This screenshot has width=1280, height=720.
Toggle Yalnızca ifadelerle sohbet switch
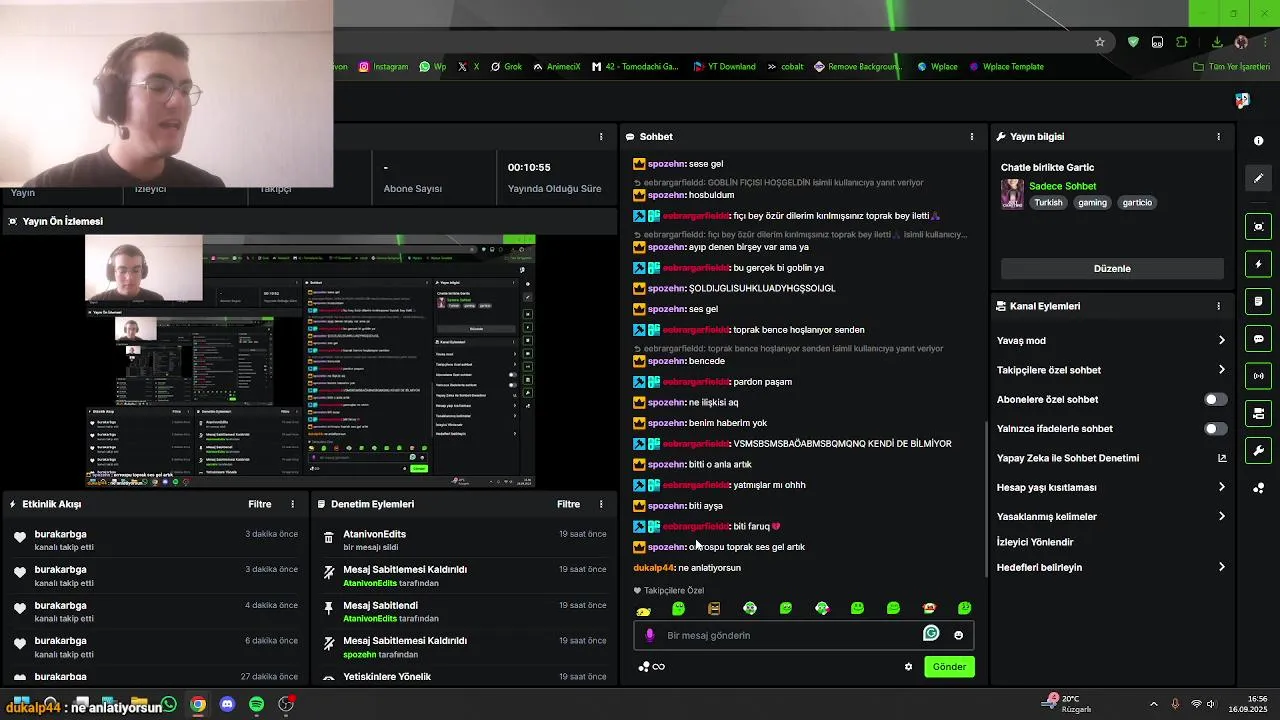tap(1215, 429)
